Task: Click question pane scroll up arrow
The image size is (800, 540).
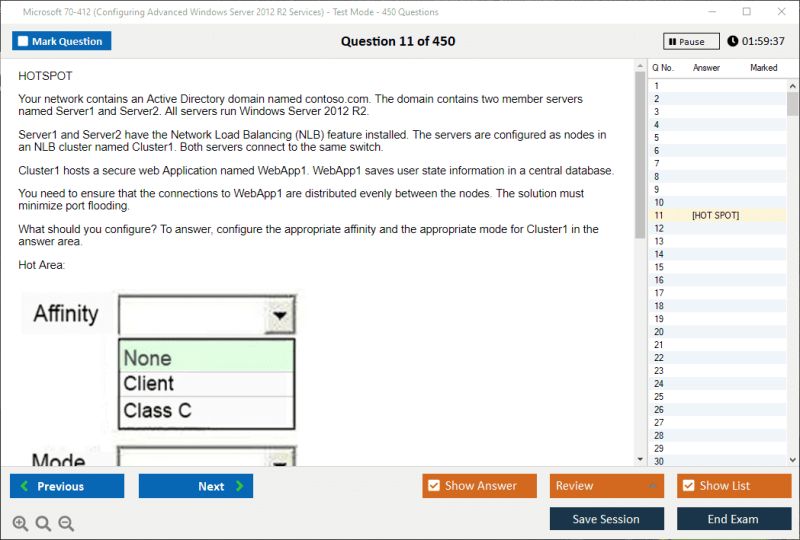Action: [640, 66]
